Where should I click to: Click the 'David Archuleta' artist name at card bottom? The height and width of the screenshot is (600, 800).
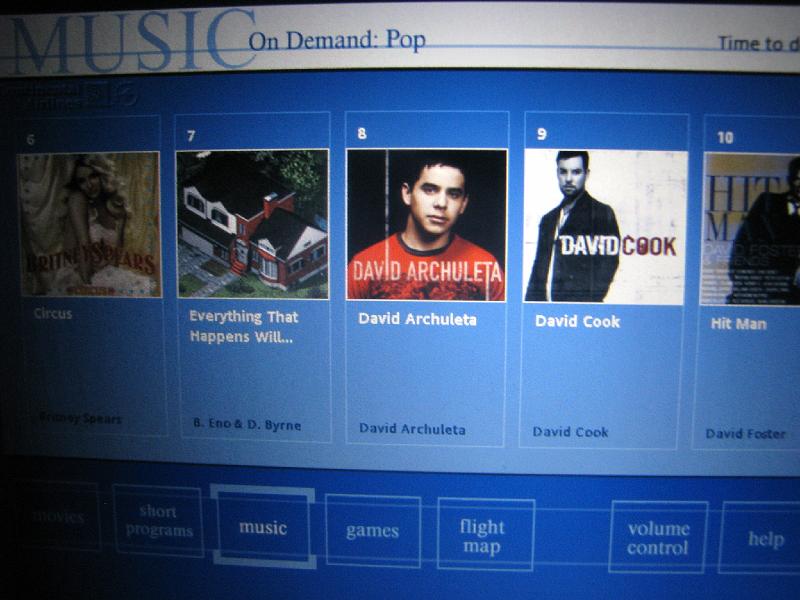point(412,429)
